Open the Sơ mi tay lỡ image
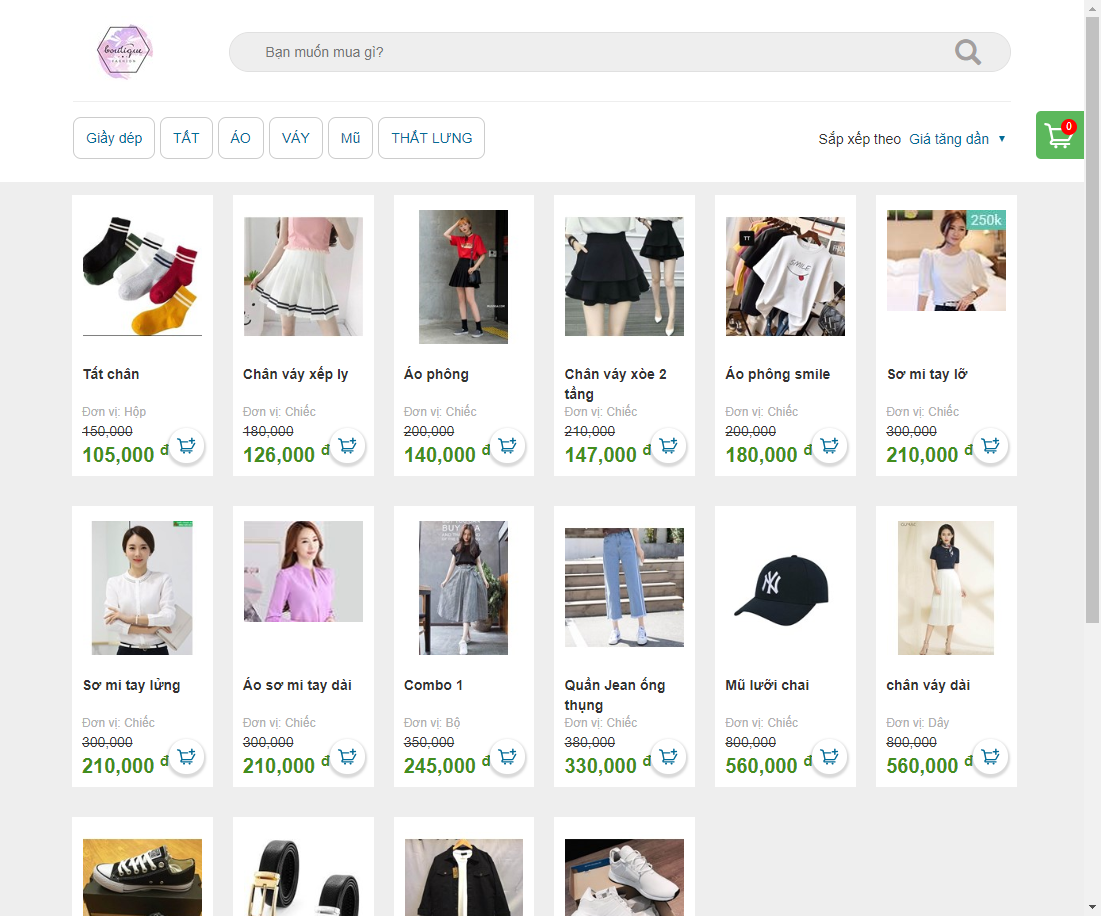The width and height of the screenshot is (1101, 916). 947,260
